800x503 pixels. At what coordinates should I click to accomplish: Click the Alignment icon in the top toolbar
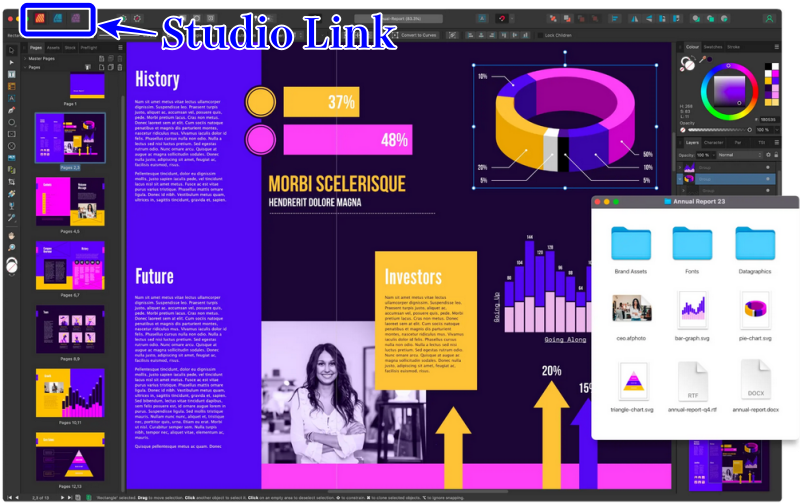click(x=615, y=19)
